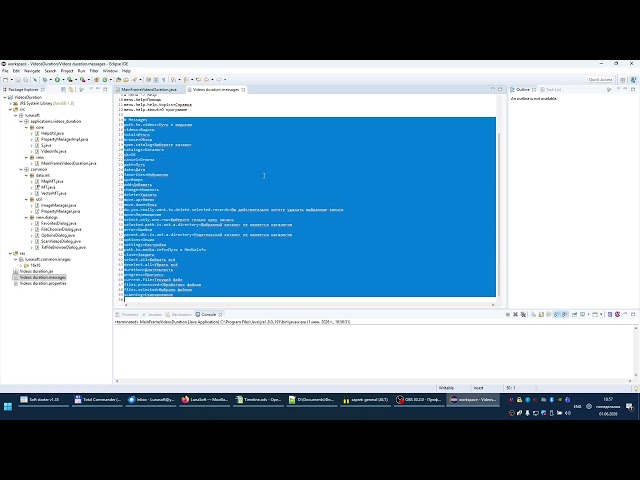This screenshot has width=640, height=480.
Task: Maximize the Console view
Action: point(633,314)
